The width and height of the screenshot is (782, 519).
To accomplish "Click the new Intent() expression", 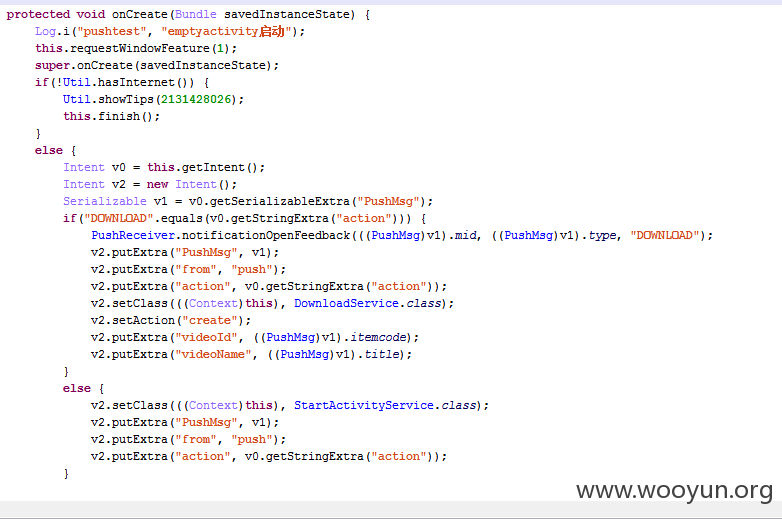I will pos(192,184).
